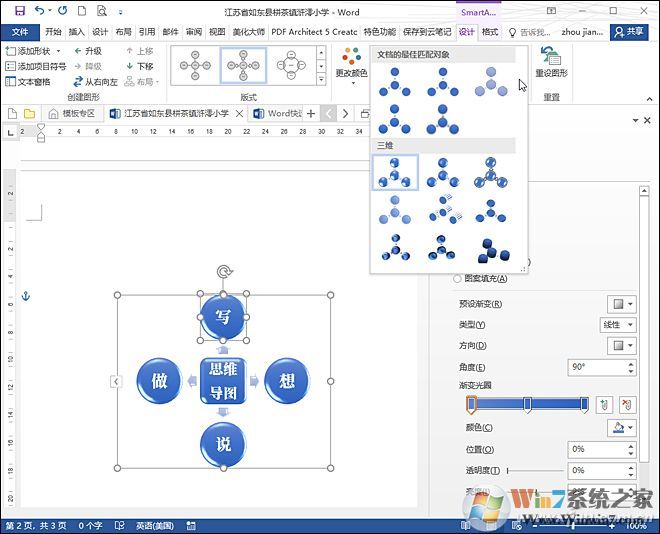
Task: Add a gradient stop button
Action: click(603, 404)
